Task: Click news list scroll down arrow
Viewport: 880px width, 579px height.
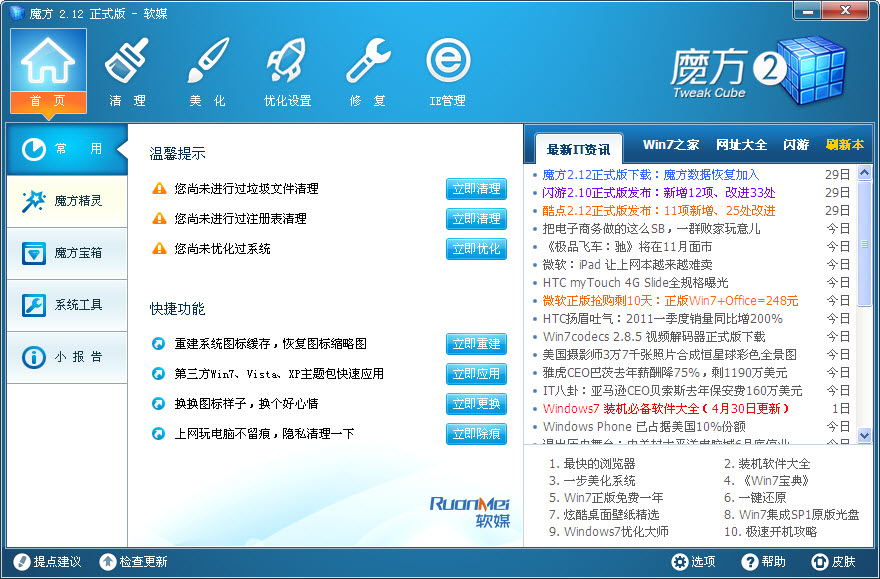Action: click(864, 435)
